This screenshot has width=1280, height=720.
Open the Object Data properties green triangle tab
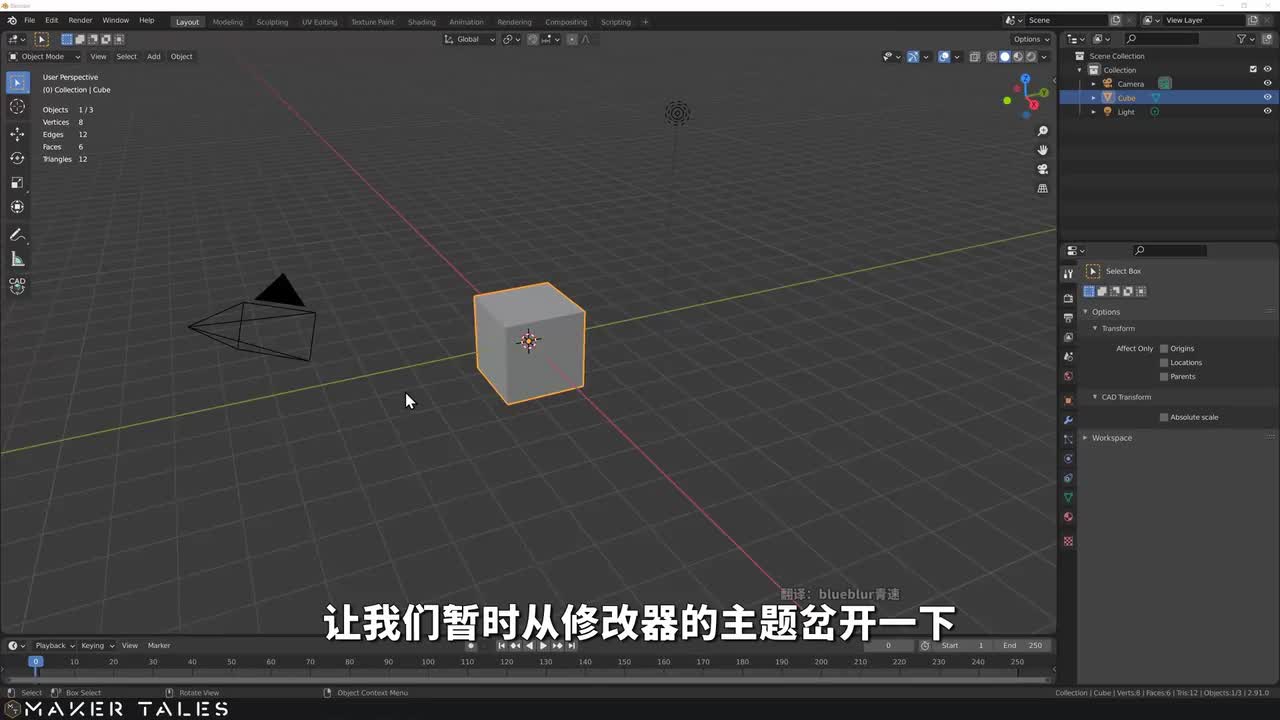click(x=1068, y=497)
